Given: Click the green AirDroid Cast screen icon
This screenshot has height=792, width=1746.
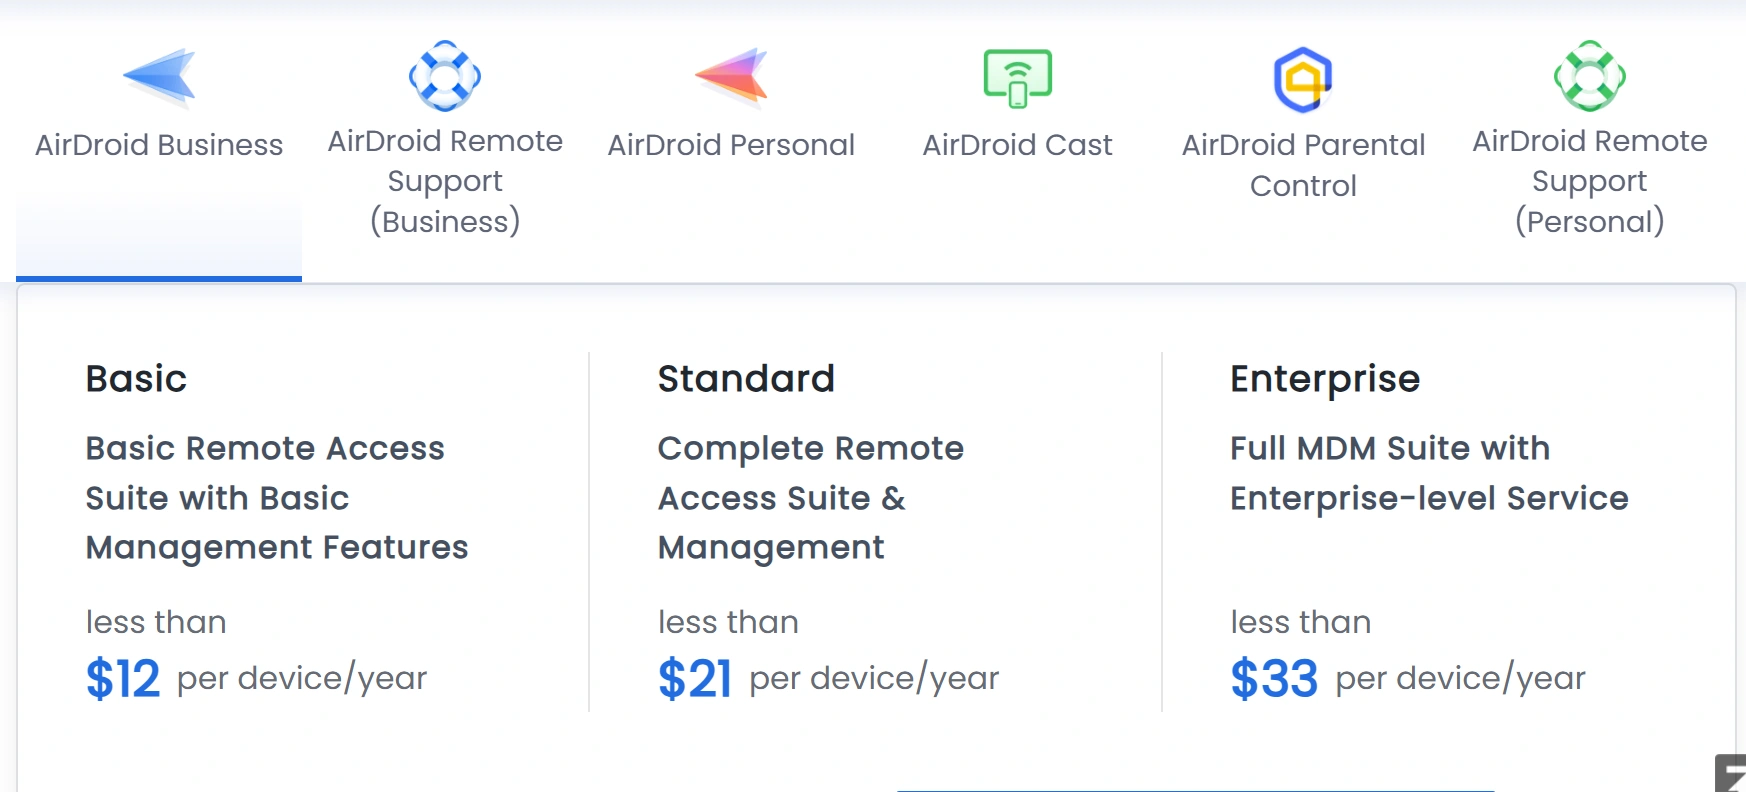Looking at the screenshot, I should [x=1018, y=77].
